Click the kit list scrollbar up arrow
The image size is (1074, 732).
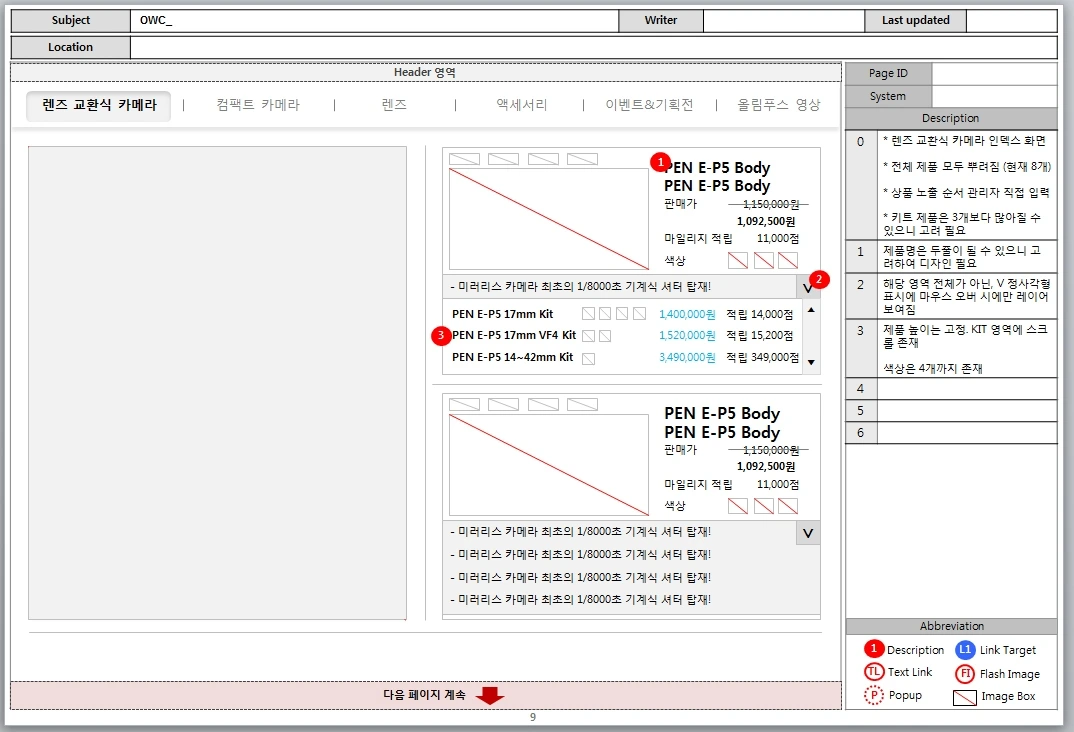click(812, 310)
